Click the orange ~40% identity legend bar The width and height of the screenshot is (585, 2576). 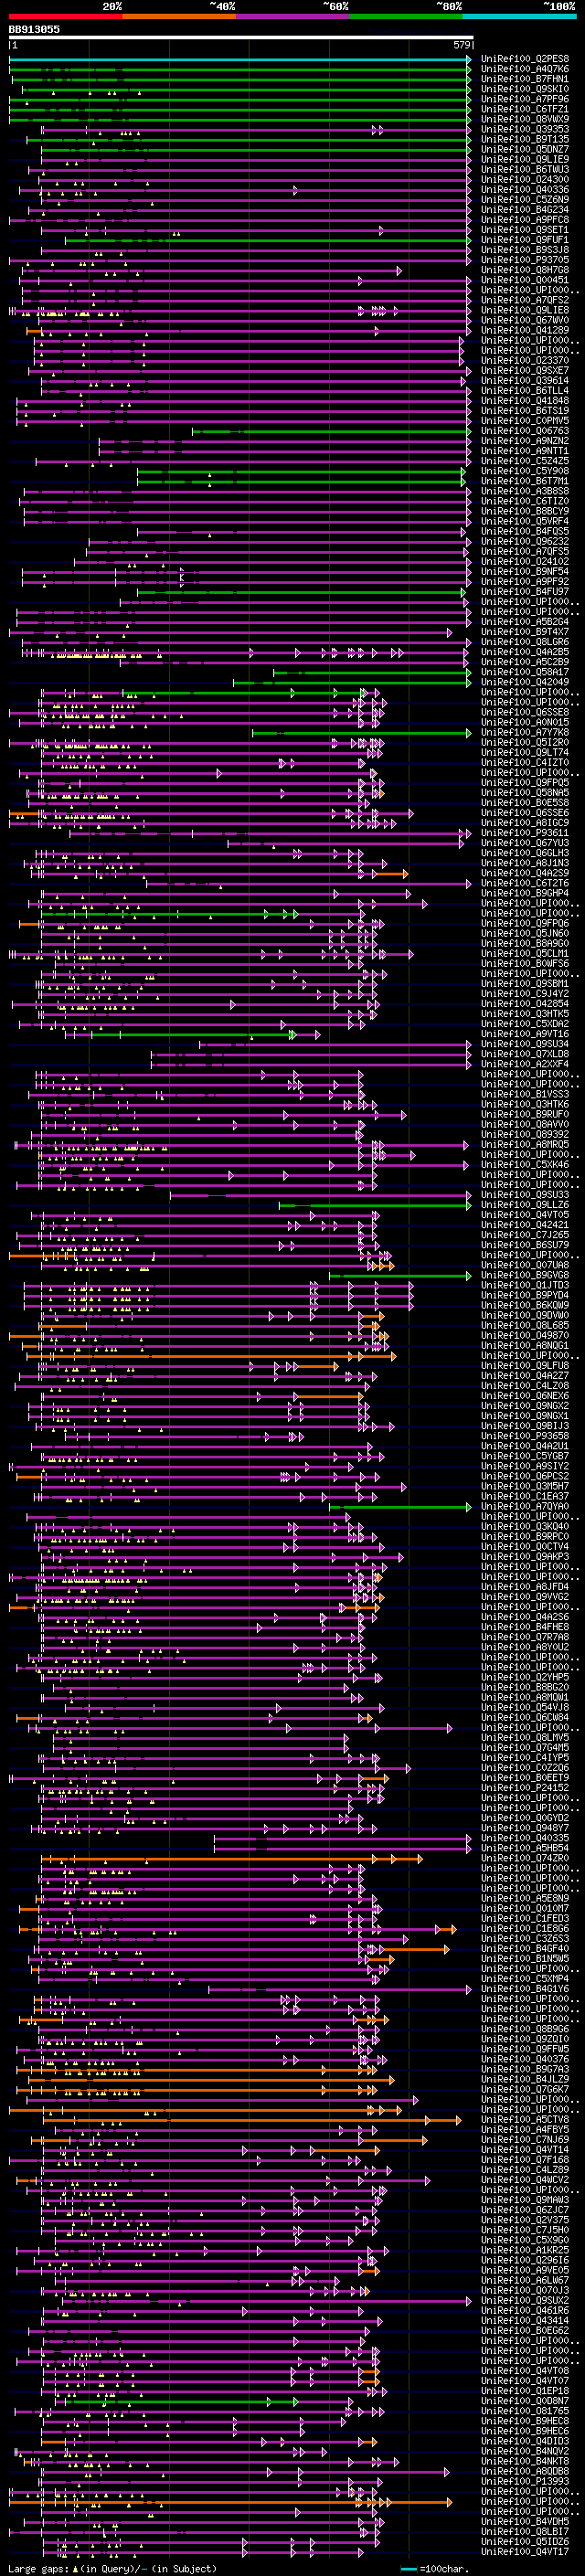[x=179, y=15]
